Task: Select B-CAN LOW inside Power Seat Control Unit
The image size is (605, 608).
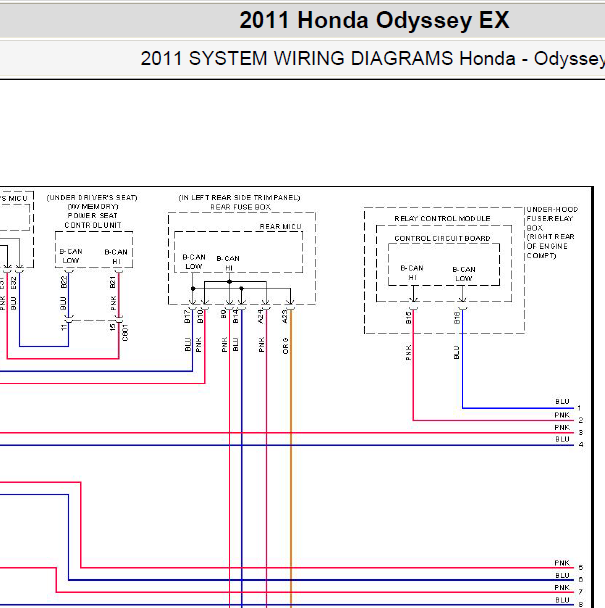Action: click(71, 256)
